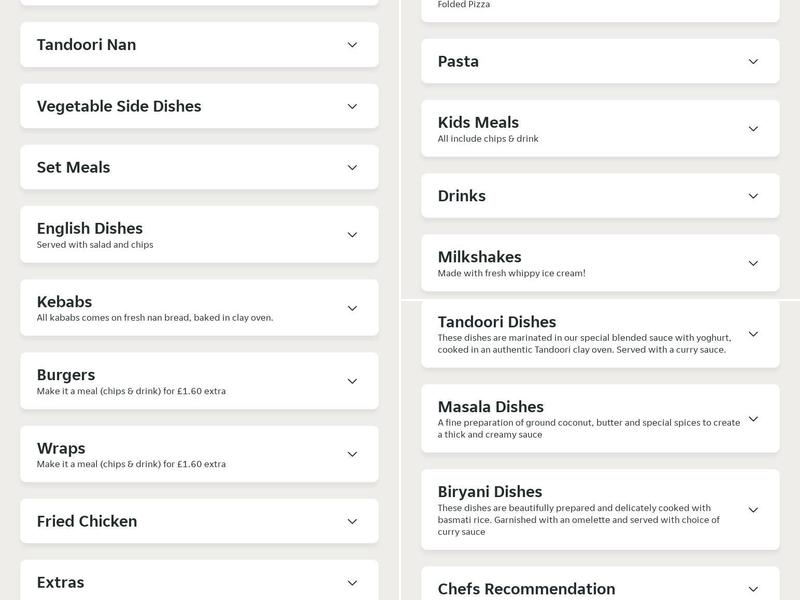
Task: Expand the Wraps menu category
Action: coord(200,453)
